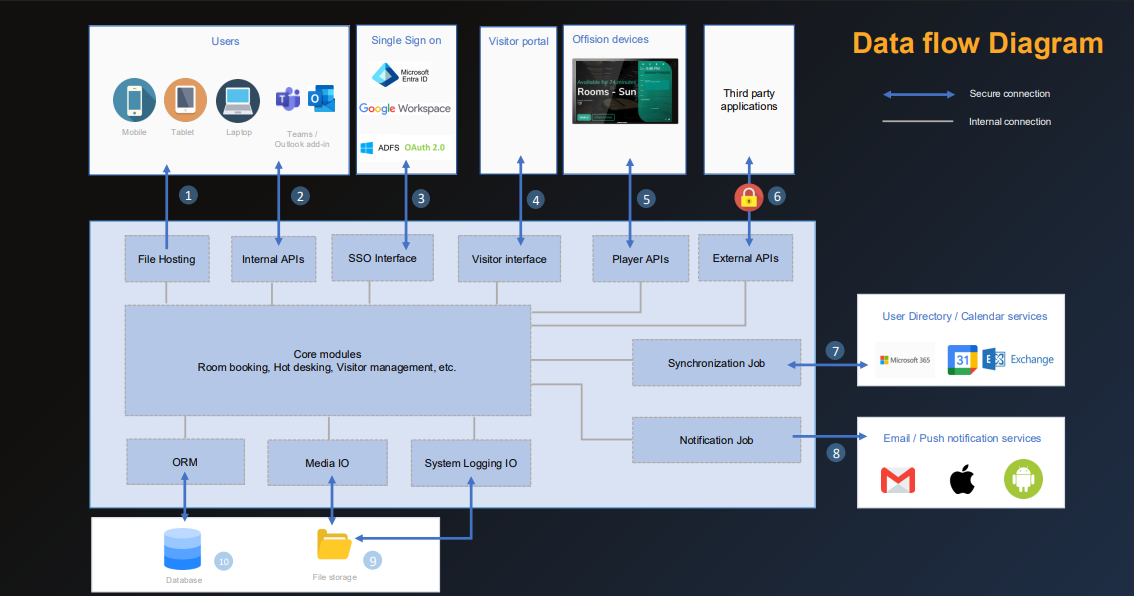
Task: Click the Microsoft Teams icon
Action: click(x=288, y=96)
